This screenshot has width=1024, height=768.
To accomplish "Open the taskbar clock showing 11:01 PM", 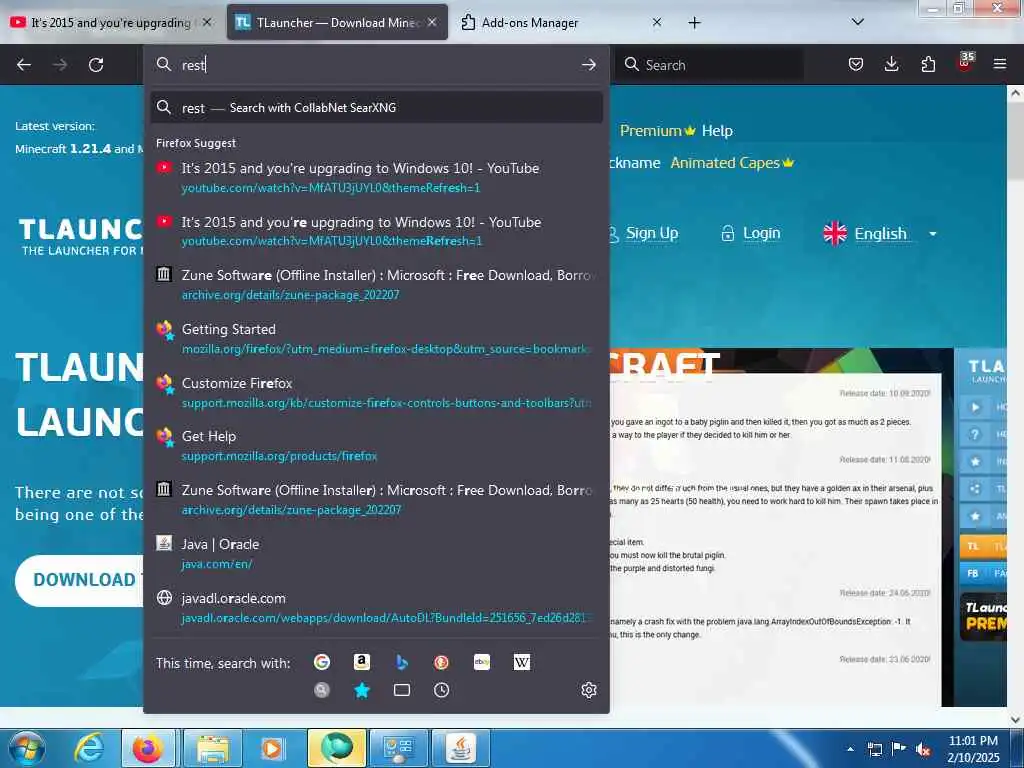I will (973, 748).
